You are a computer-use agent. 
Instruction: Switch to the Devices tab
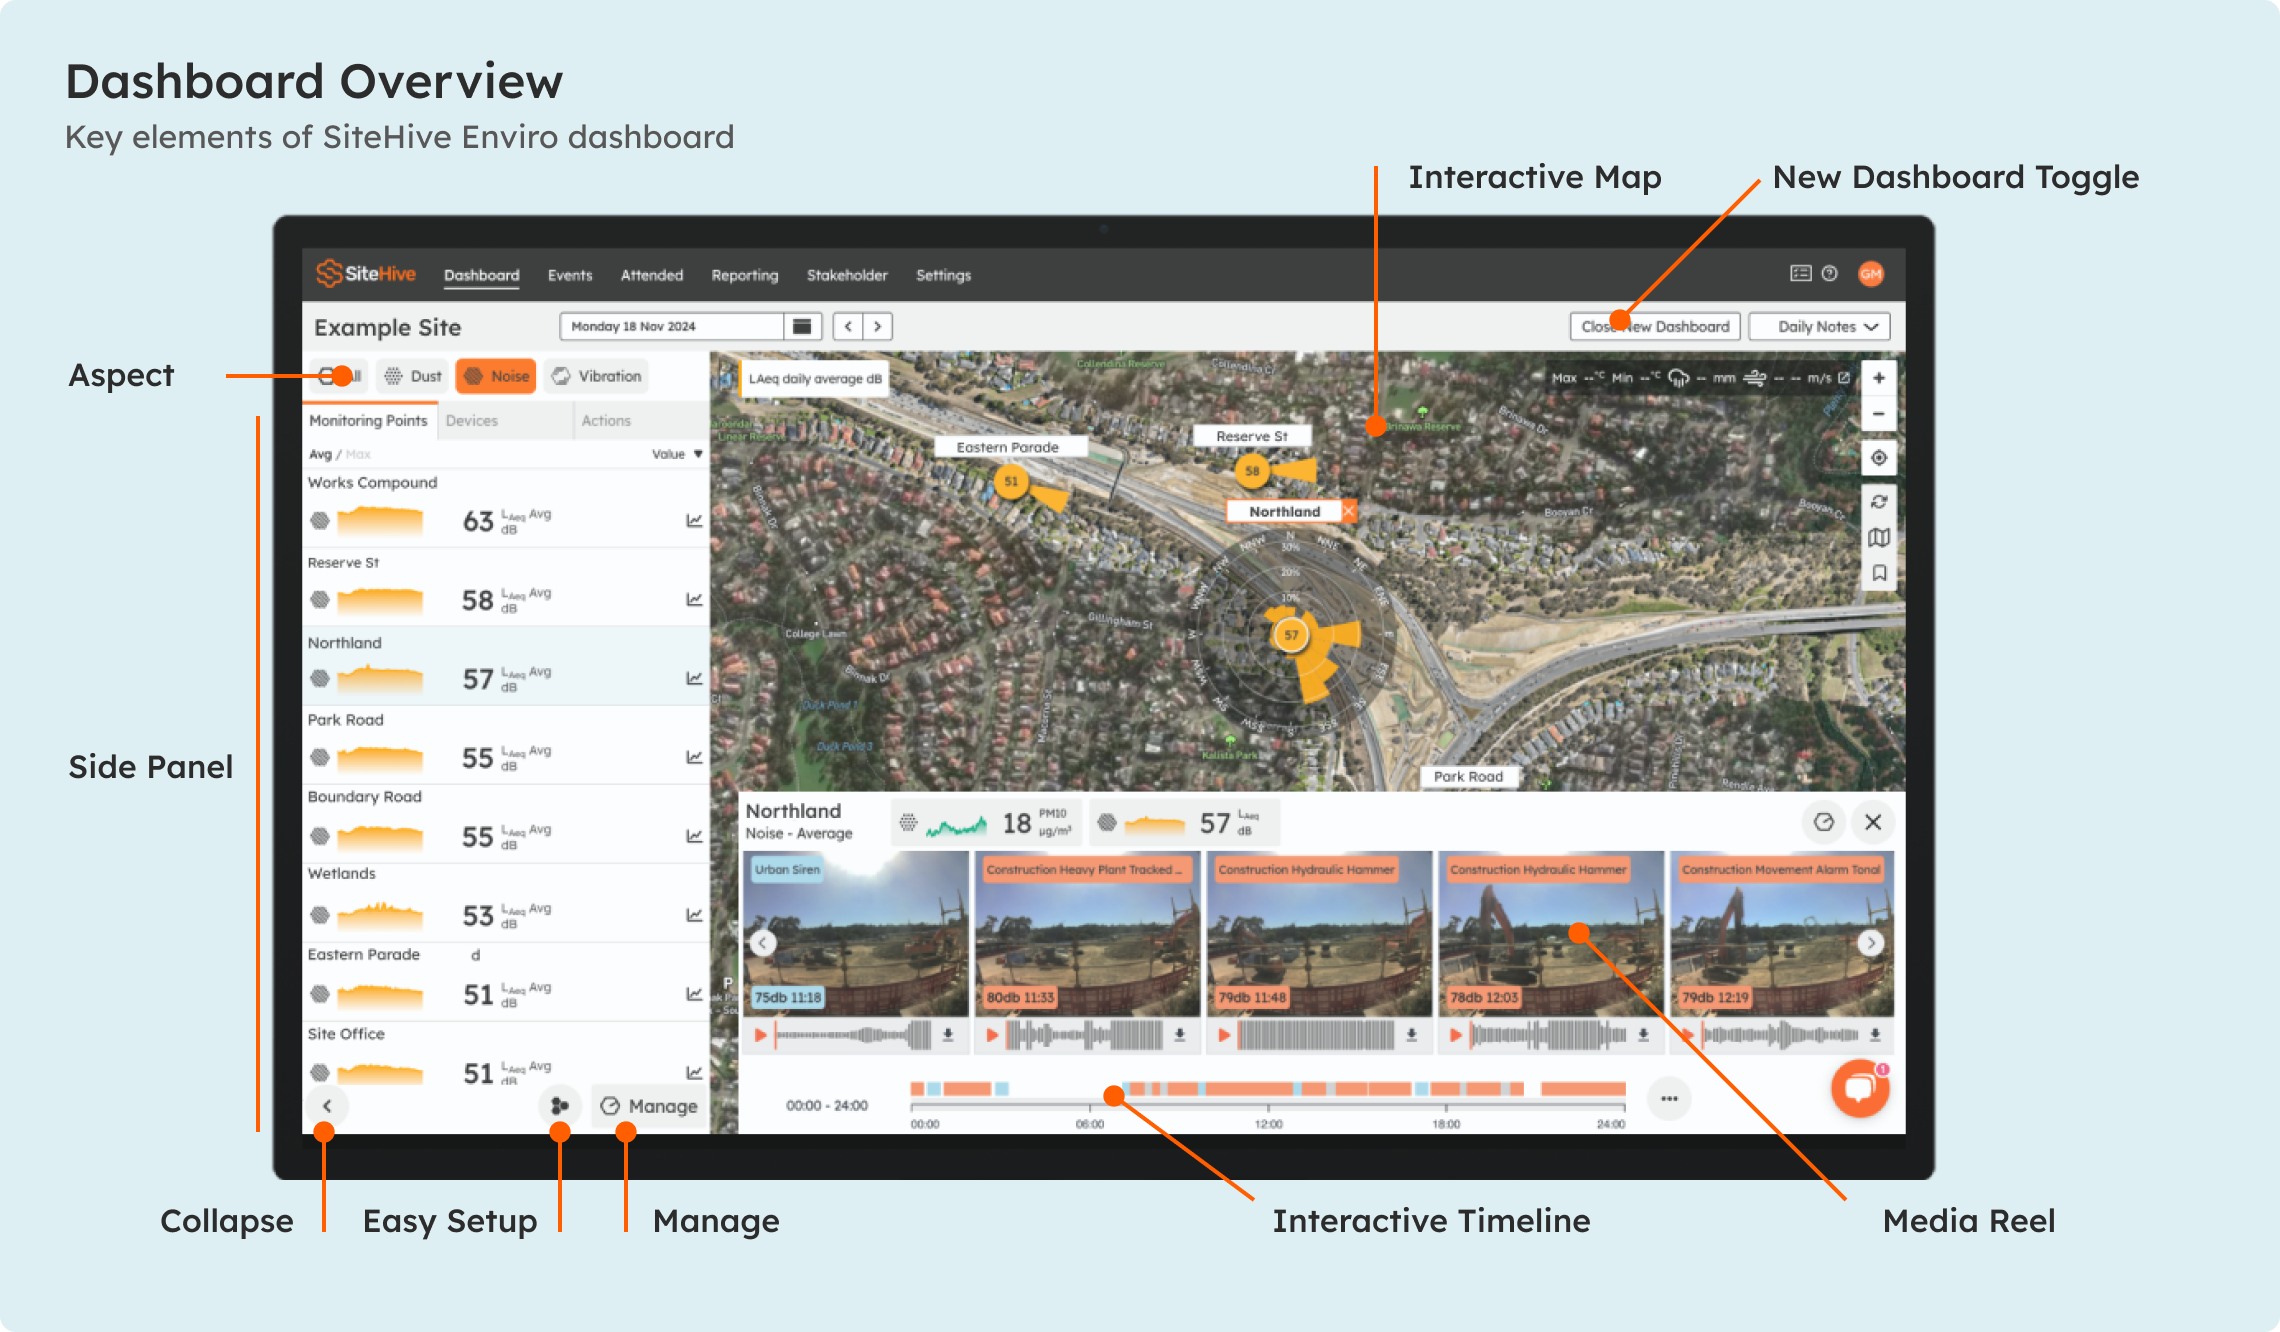[x=472, y=421]
